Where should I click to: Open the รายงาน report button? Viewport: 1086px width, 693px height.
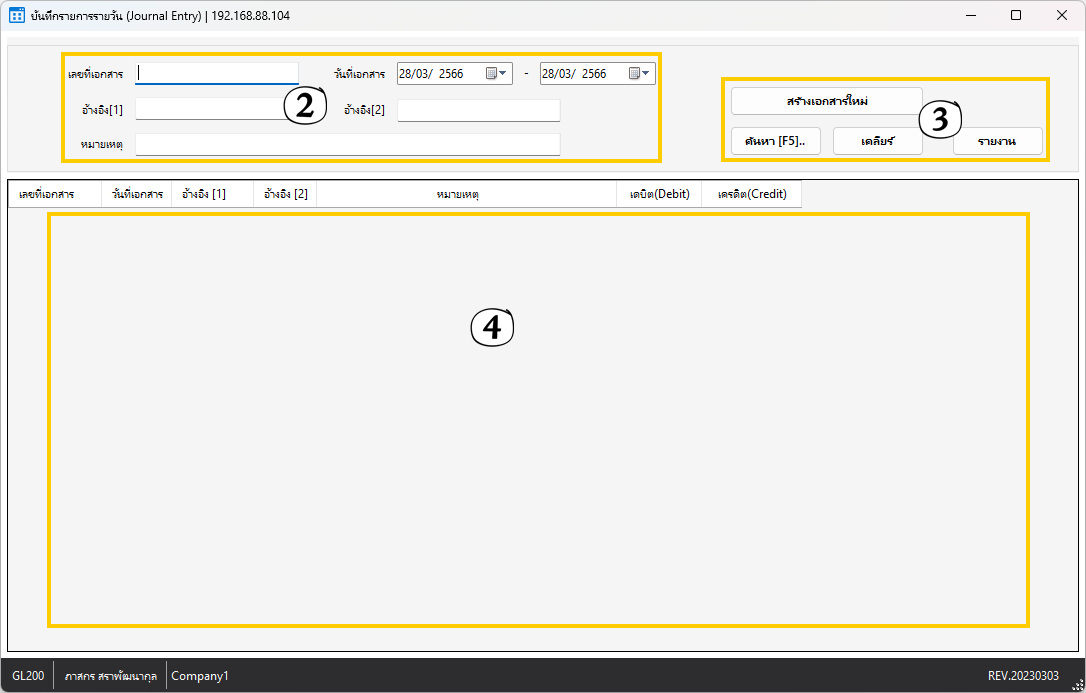(997, 142)
